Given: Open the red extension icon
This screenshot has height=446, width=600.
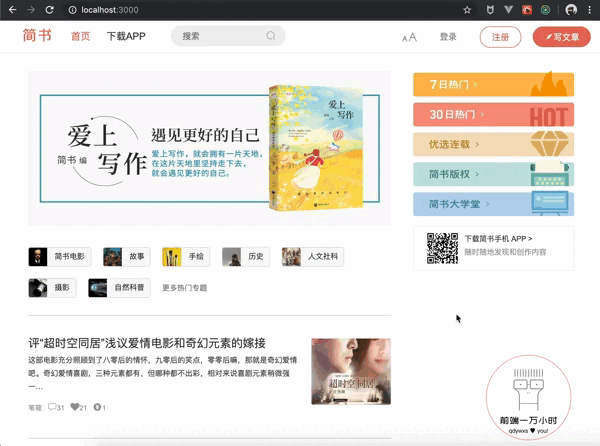Looking at the screenshot, I should tap(527, 10).
